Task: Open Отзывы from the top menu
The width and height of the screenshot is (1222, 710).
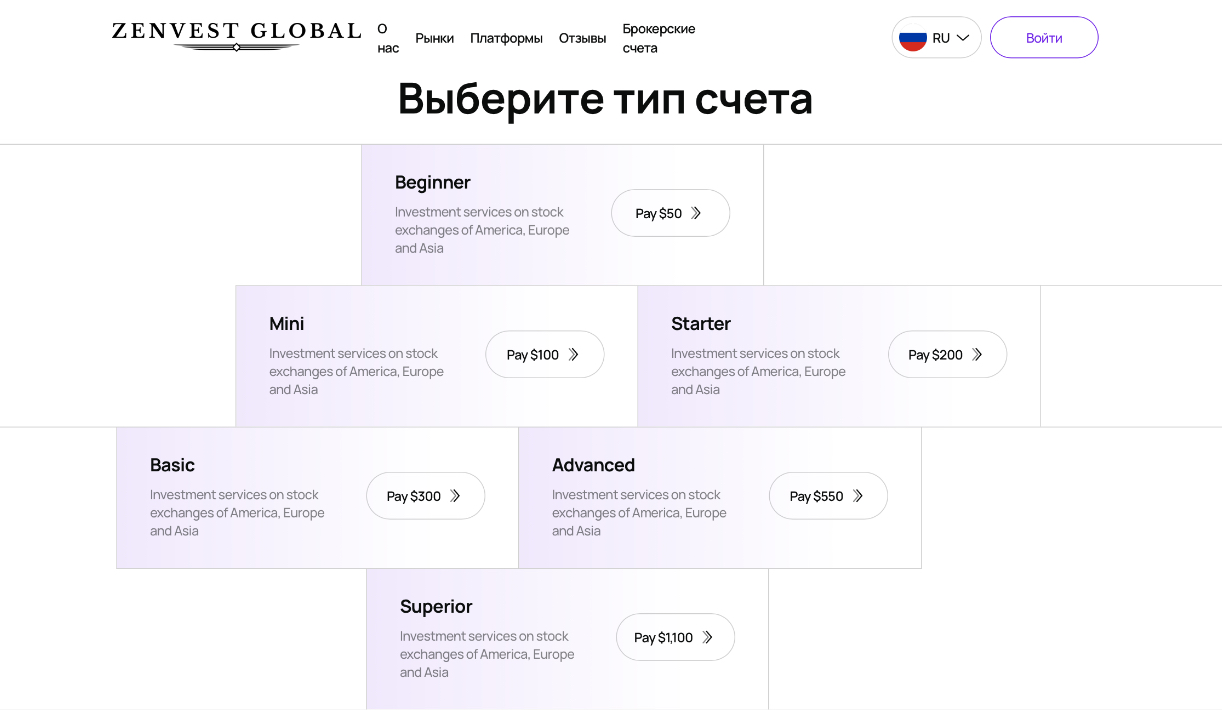Action: click(582, 38)
